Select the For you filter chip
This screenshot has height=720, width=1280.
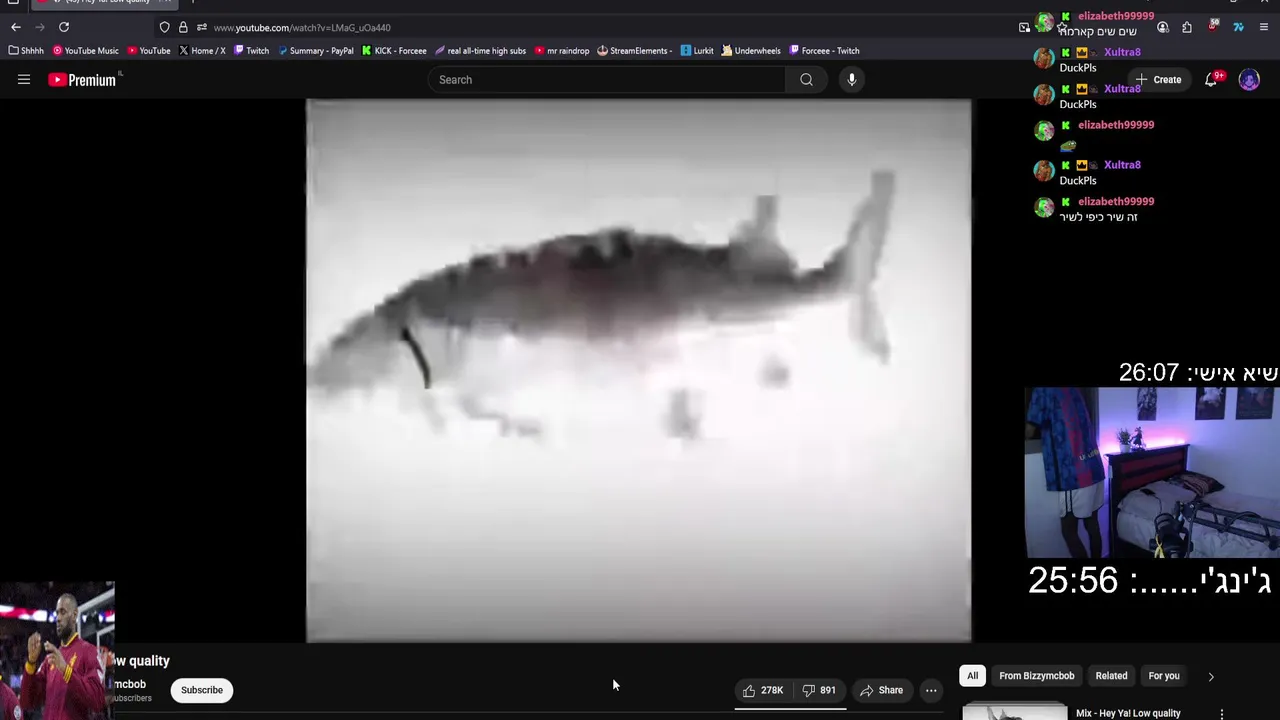(1164, 676)
